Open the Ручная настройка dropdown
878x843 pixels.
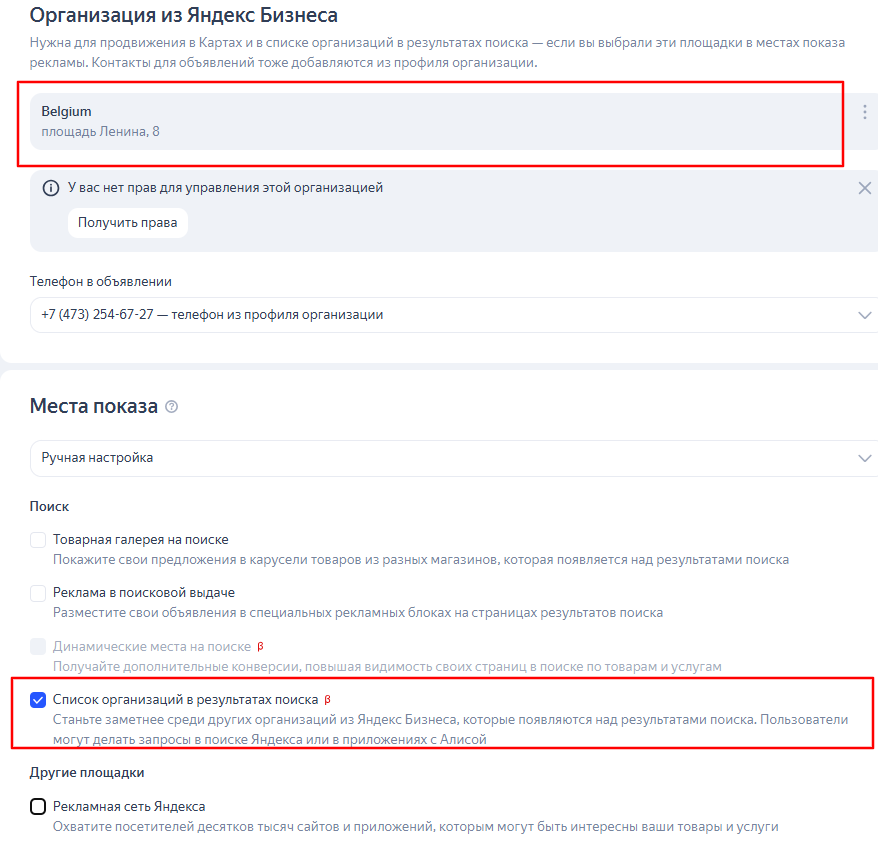click(454, 458)
